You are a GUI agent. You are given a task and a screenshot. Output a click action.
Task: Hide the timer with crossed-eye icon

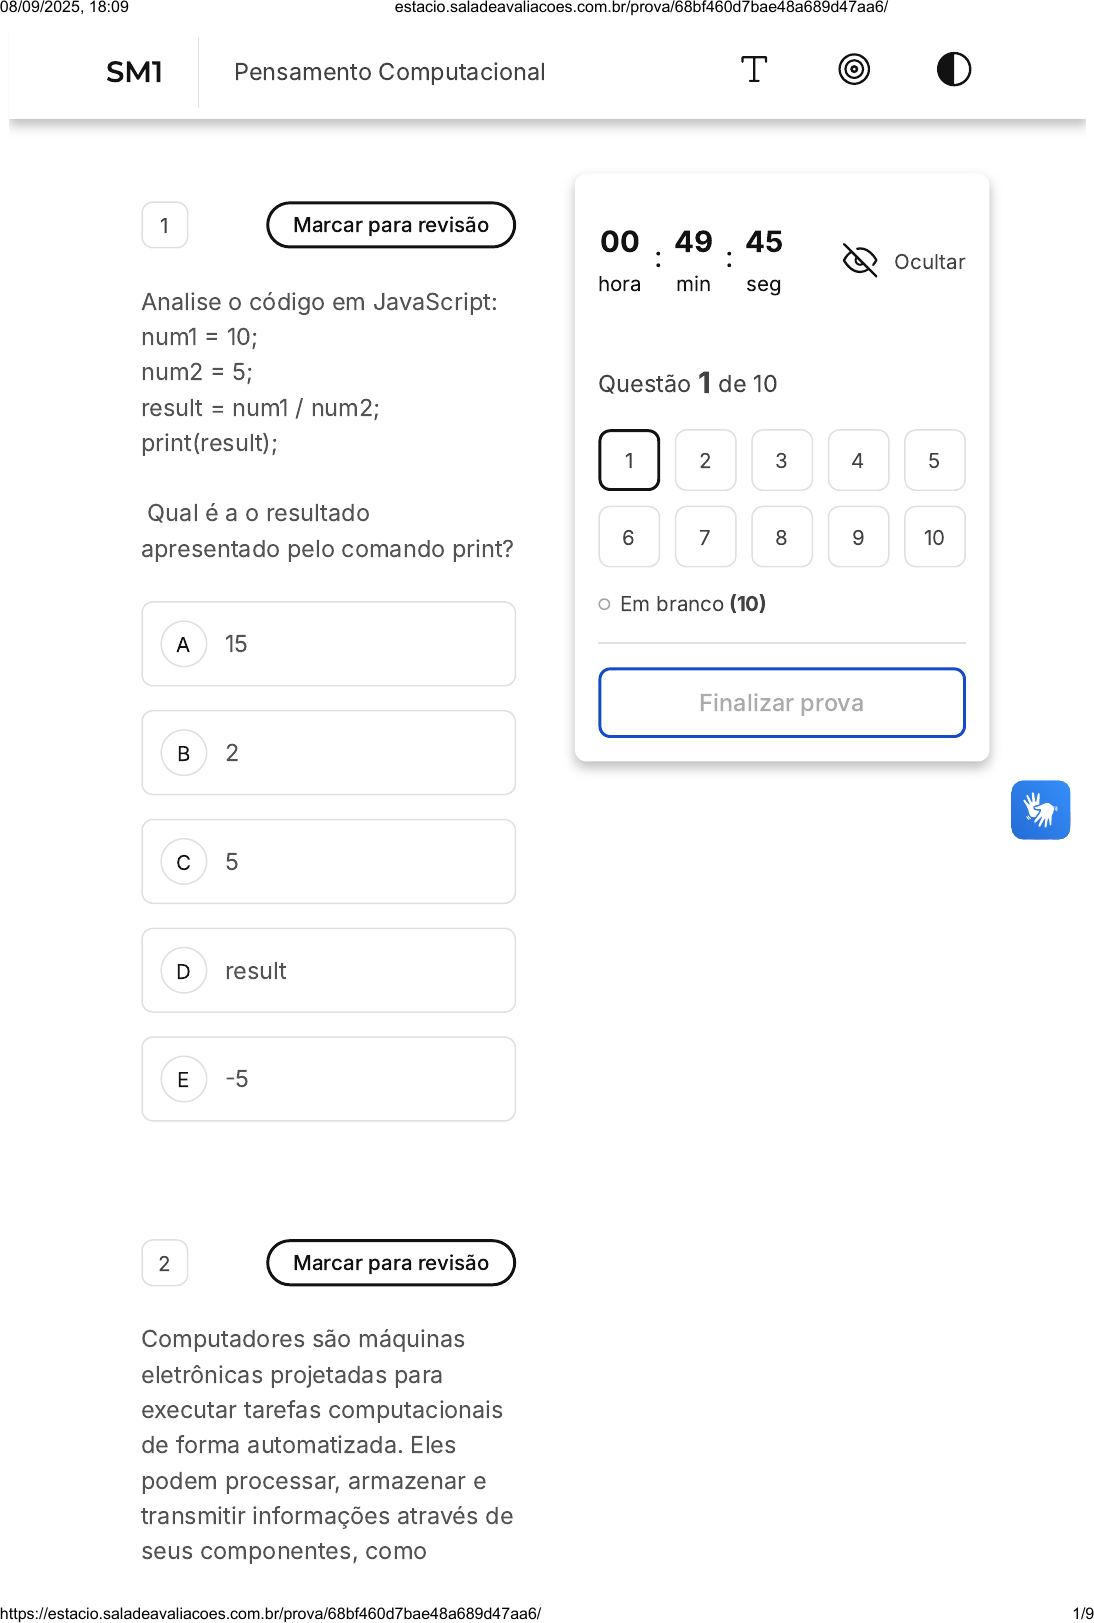click(x=860, y=261)
